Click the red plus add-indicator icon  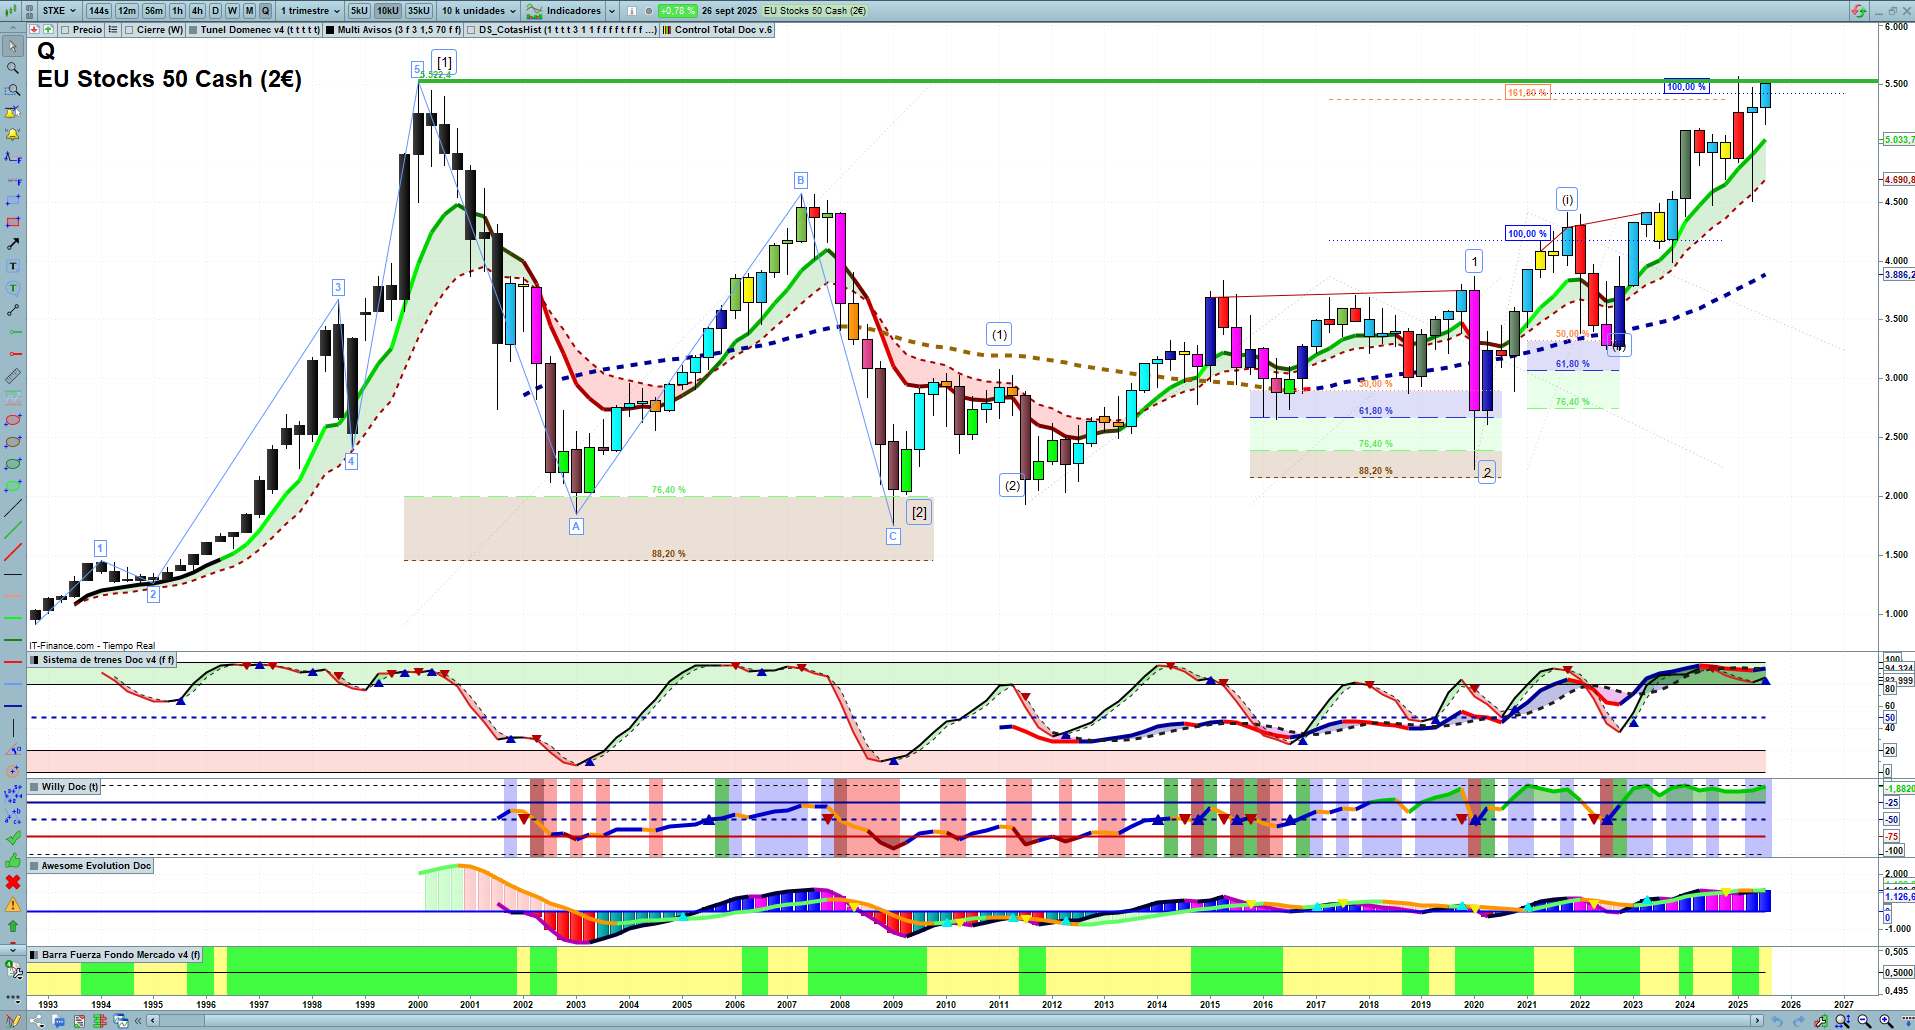tap(34, 30)
